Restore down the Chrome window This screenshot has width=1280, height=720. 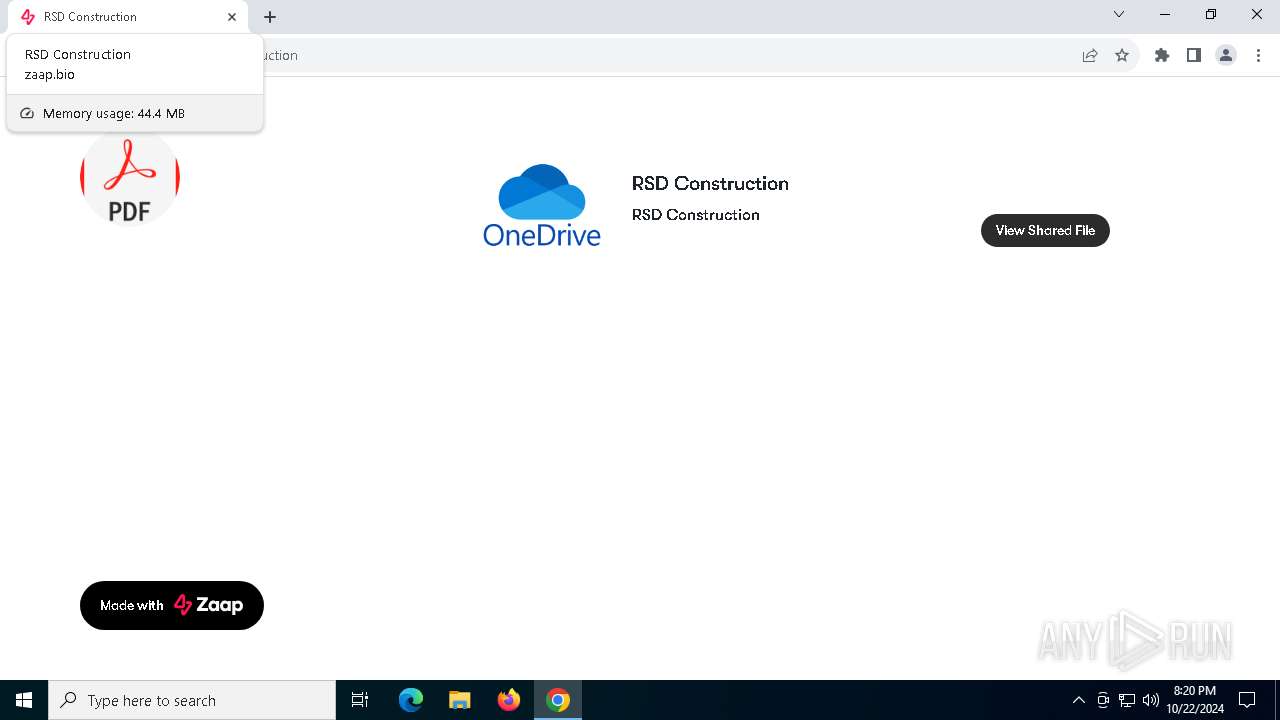point(1211,14)
